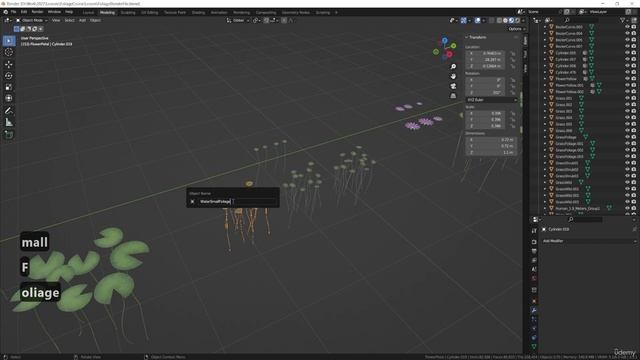Open the Global transform orientation dropdown
The width and height of the screenshot is (640, 360).
click(x=238, y=20)
